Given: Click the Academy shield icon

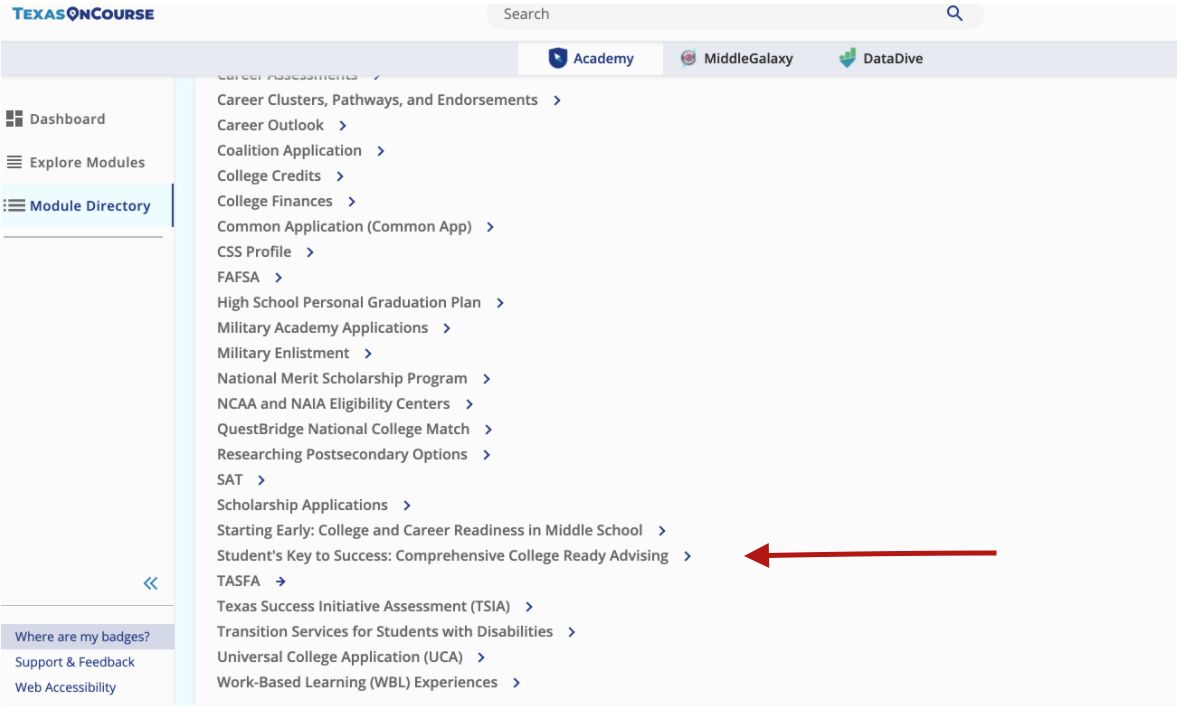Looking at the screenshot, I should [557, 58].
